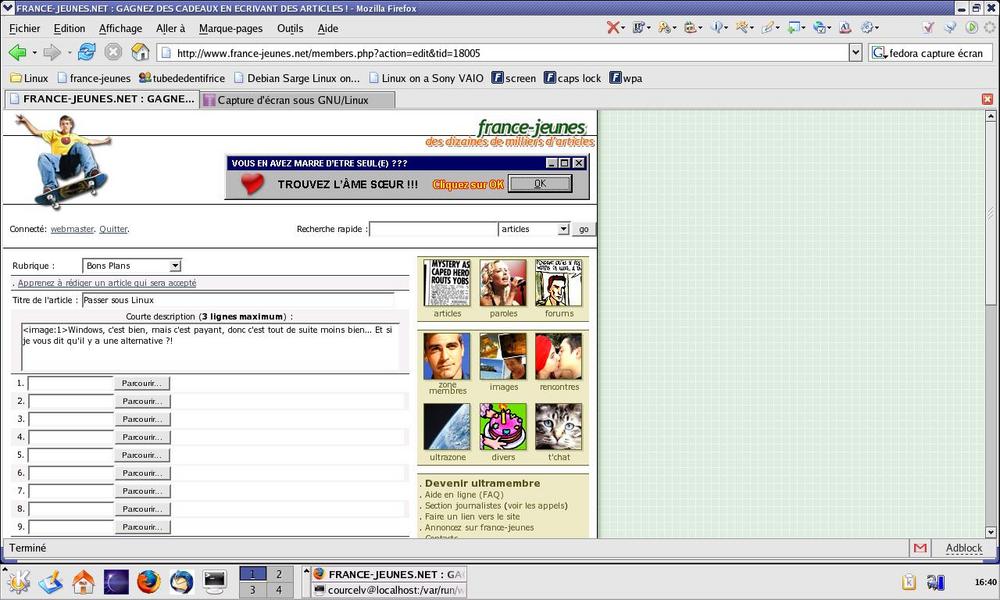This screenshot has width=1000, height=600.
Task: Open the Outils menu
Action: click(290, 28)
